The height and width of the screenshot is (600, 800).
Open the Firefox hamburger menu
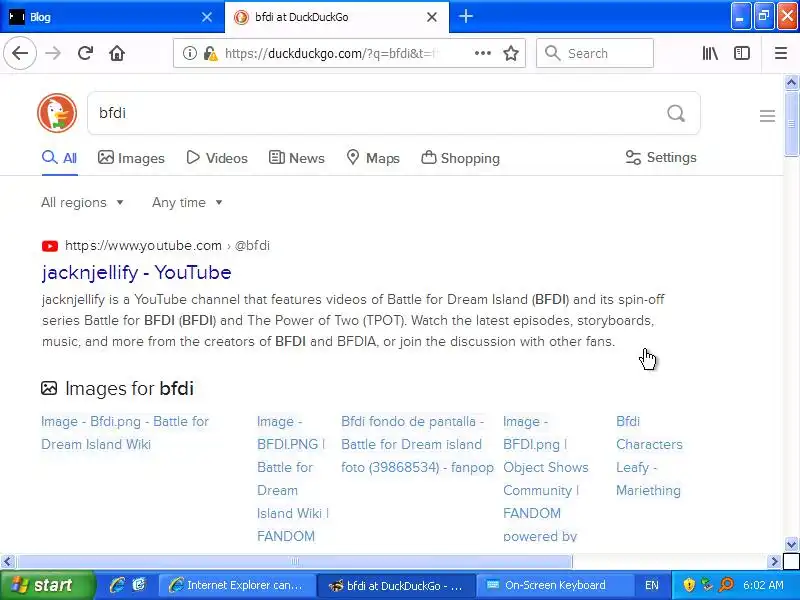(x=781, y=53)
